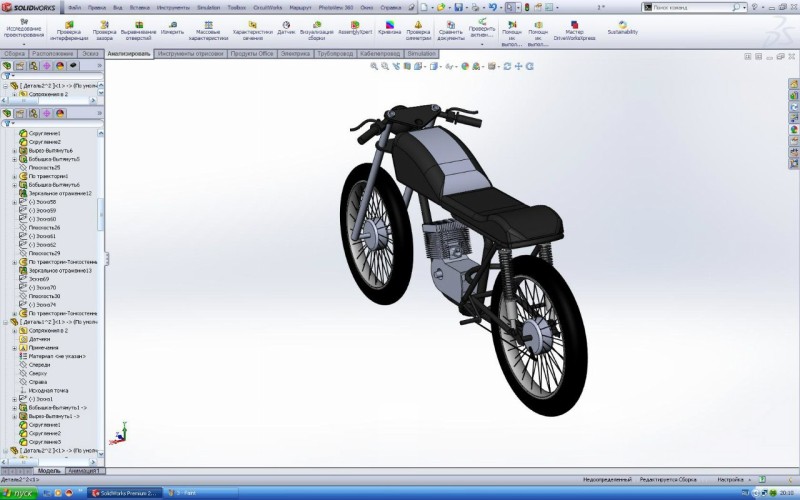Screen dimensions: 800x500
Task: Open Массовые характеристики mass properties
Action: tap(208, 31)
